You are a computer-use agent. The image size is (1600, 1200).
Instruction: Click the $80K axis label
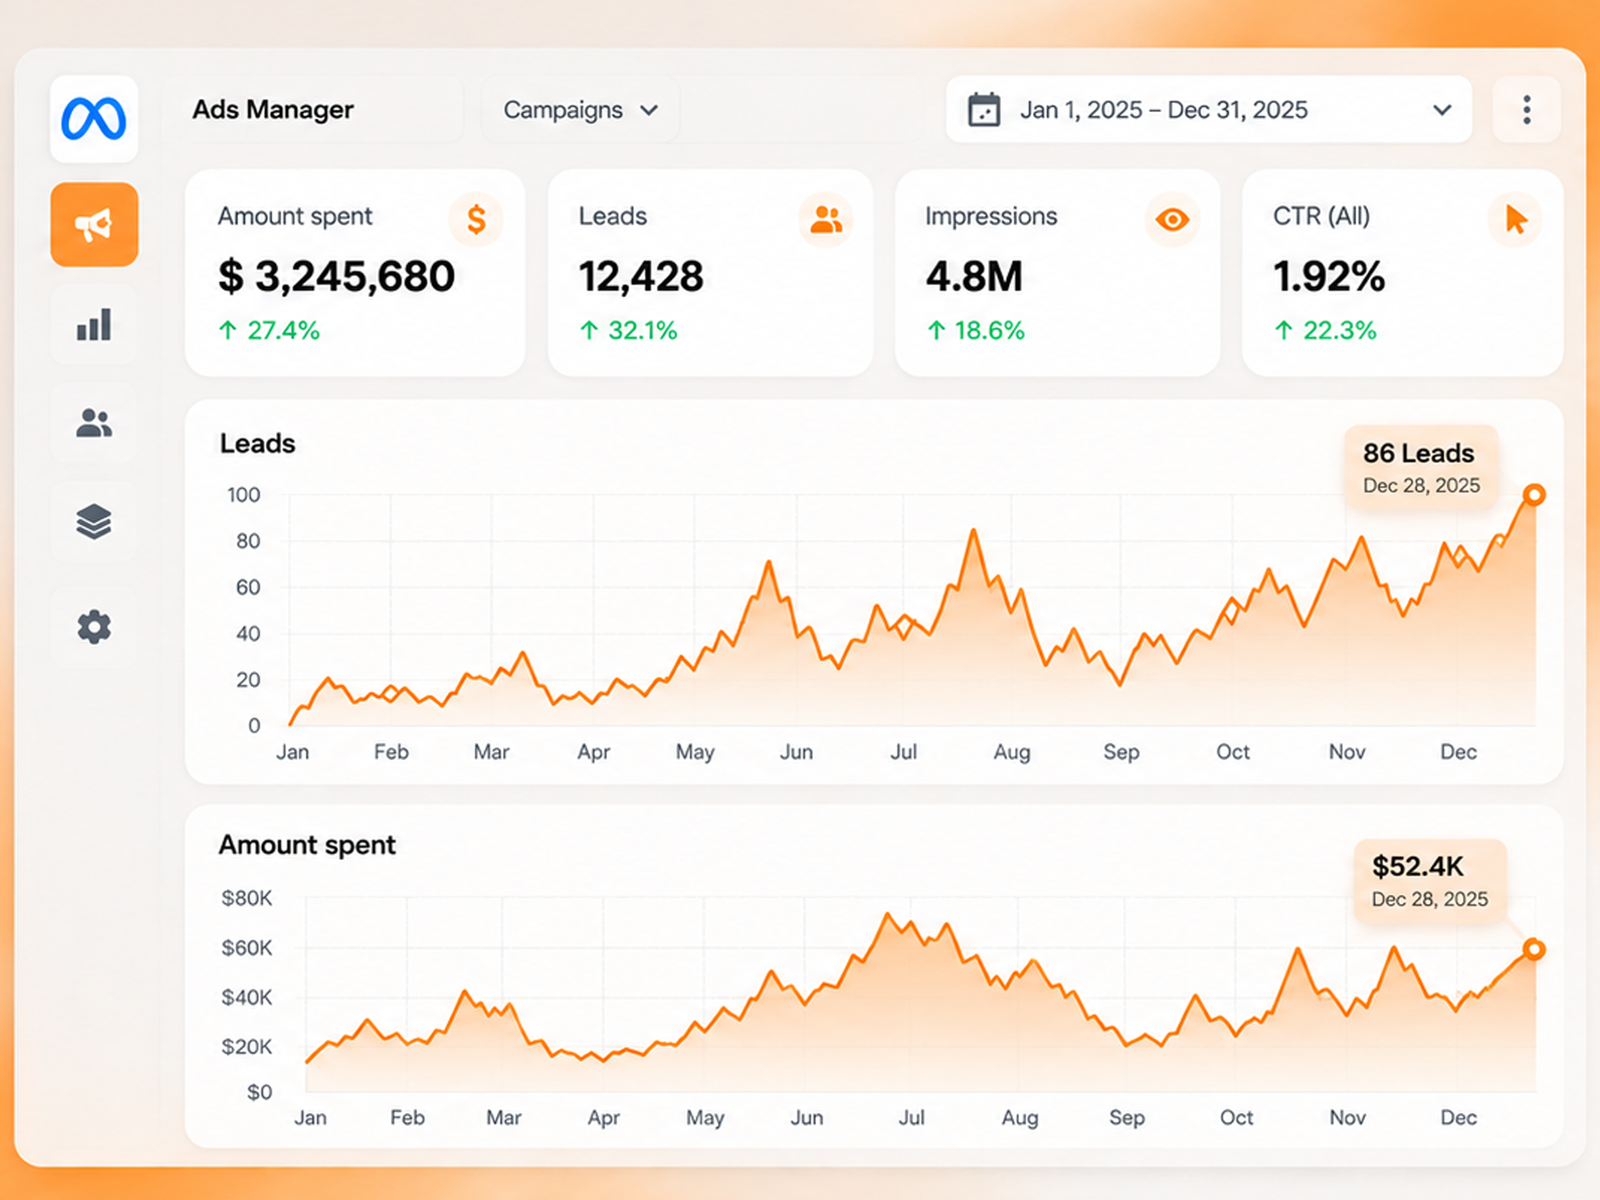point(247,898)
